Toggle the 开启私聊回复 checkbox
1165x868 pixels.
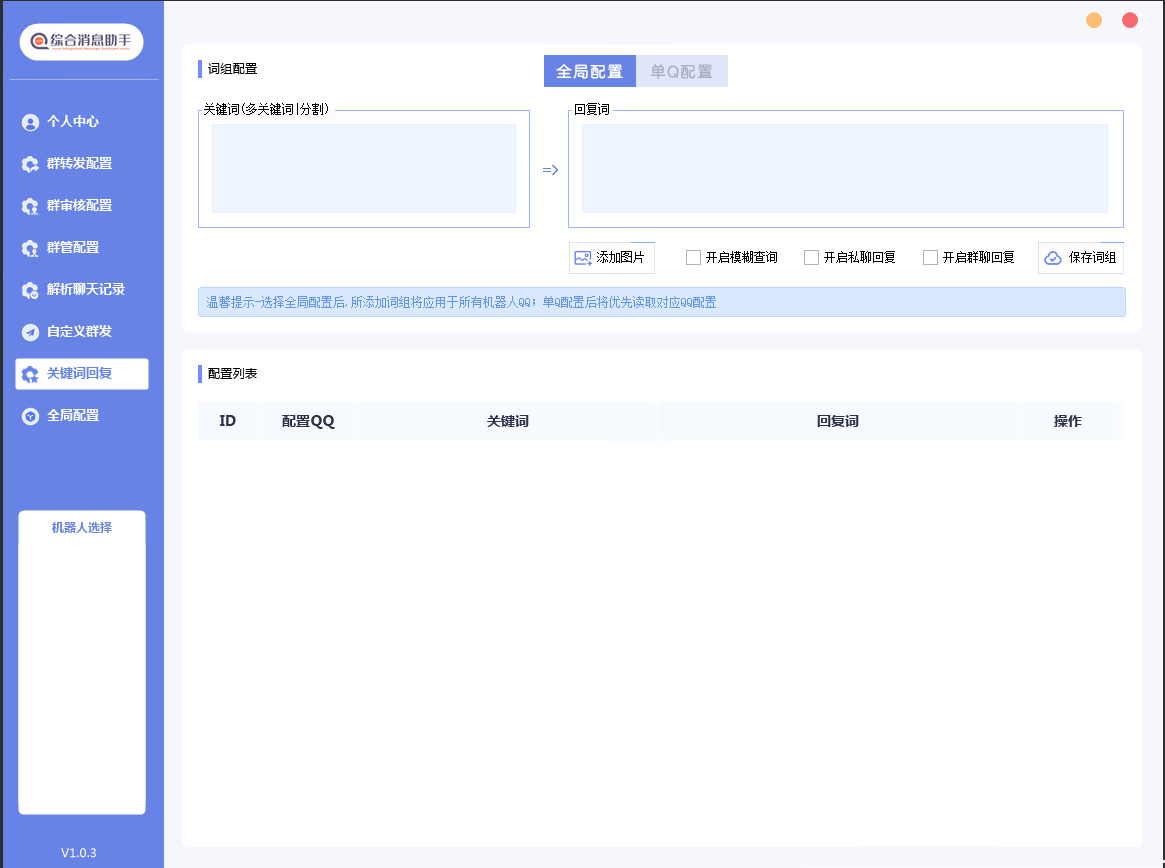pos(811,258)
